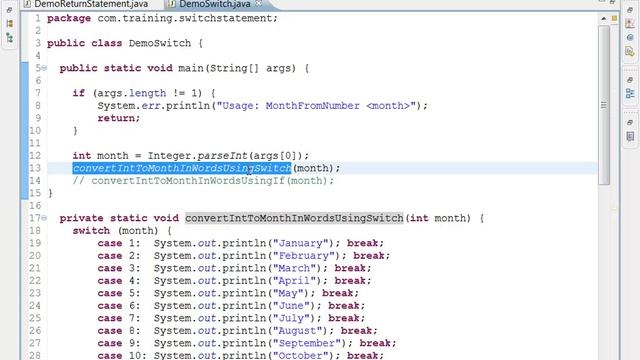Collapse the main method fold at line 5
The width and height of the screenshot is (640, 360).
[44, 68]
